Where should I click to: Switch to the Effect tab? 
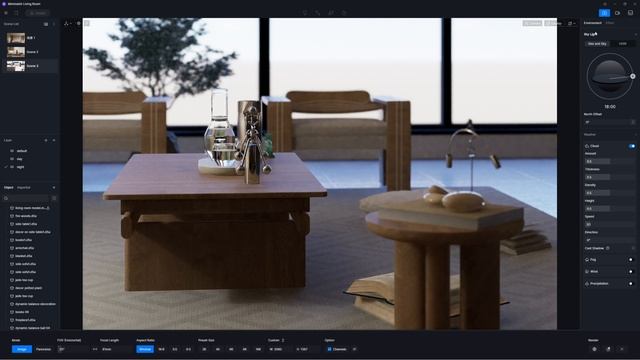tap(610, 23)
